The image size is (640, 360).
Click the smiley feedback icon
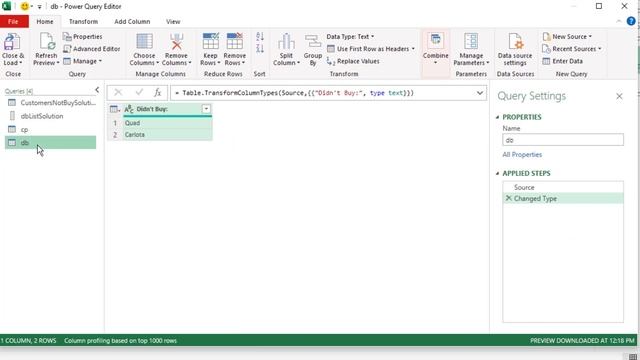click(24, 7)
